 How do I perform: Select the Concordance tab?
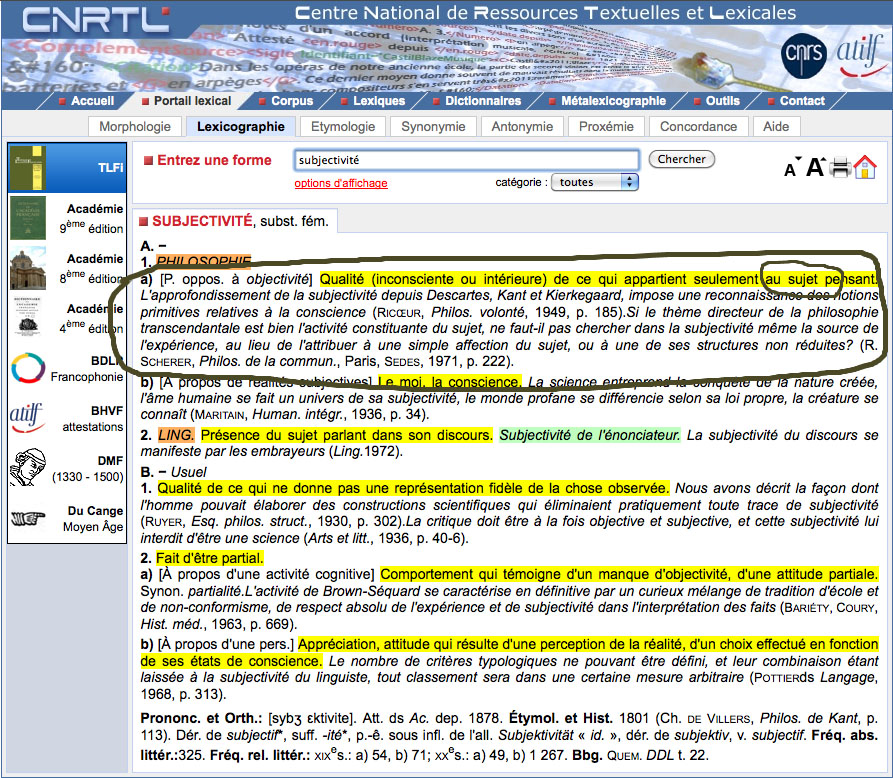[x=698, y=127]
